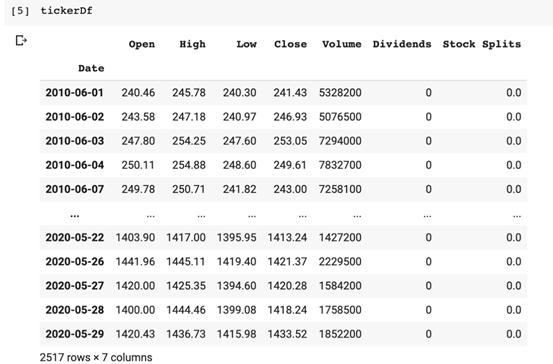Select the 2010-06-01 row index
Image resolution: width=553 pixels, height=364 pixels.
(74, 93)
